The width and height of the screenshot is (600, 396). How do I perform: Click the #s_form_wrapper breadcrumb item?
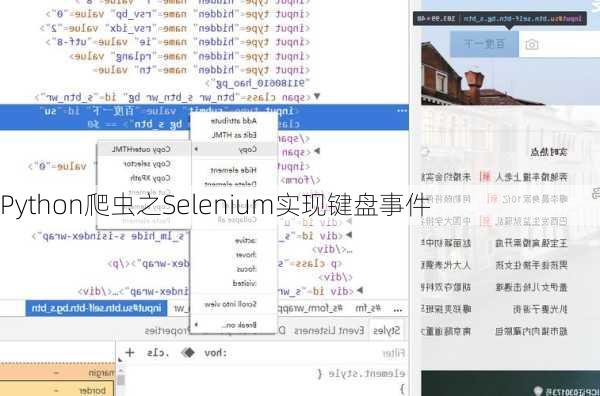(310, 308)
